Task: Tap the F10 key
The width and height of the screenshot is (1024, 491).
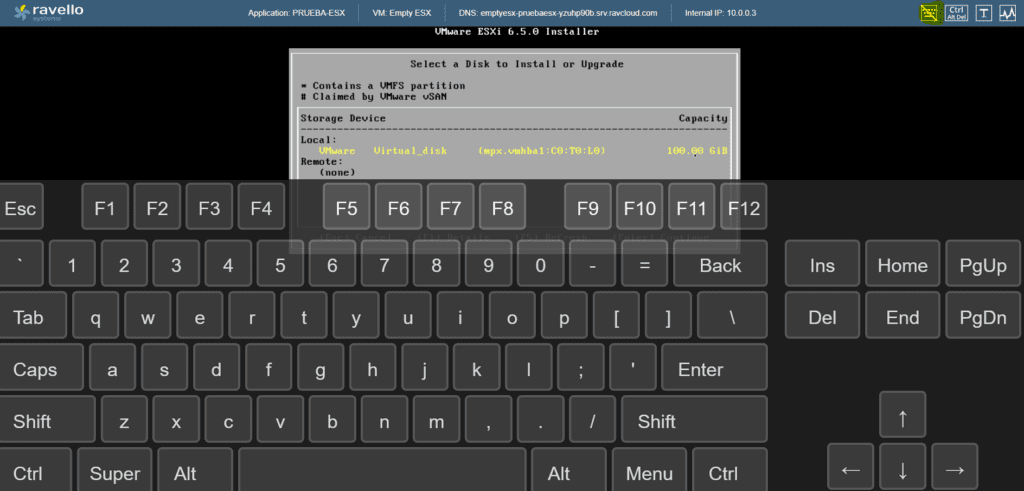Action: 640,206
